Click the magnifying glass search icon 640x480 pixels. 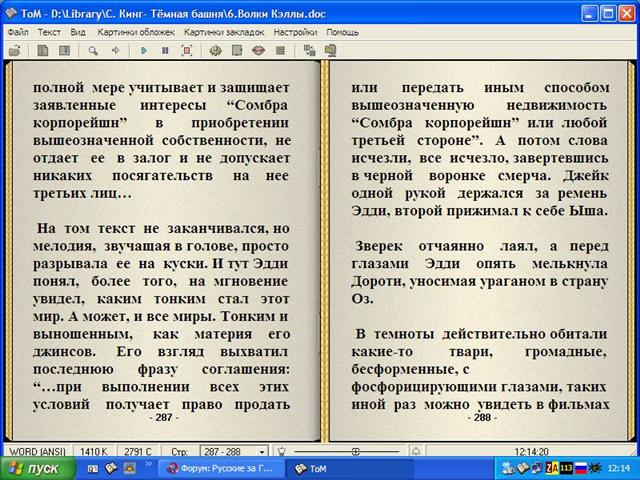[92, 49]
